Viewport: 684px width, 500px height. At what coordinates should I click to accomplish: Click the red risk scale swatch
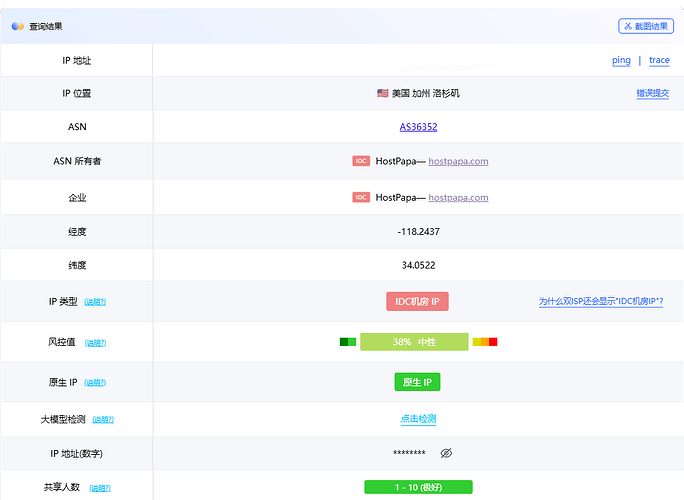tap(493, 342)
